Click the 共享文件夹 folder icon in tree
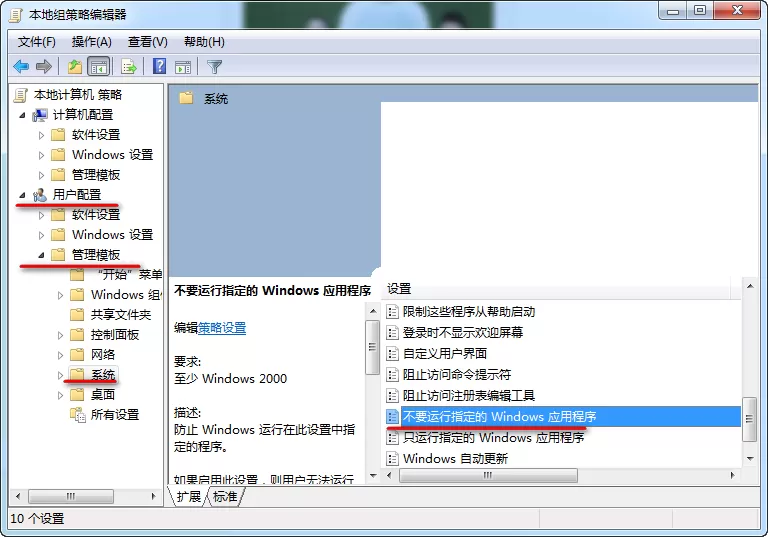Viewport: 768px width, 537px height. click(77, 315)
